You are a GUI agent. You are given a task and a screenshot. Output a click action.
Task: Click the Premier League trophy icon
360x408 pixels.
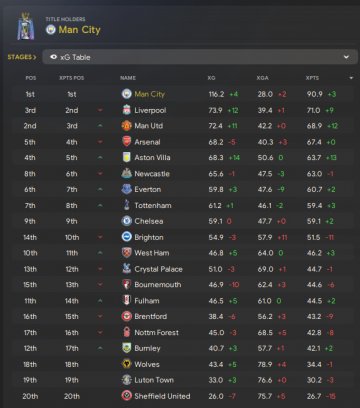tap(26, 27)
